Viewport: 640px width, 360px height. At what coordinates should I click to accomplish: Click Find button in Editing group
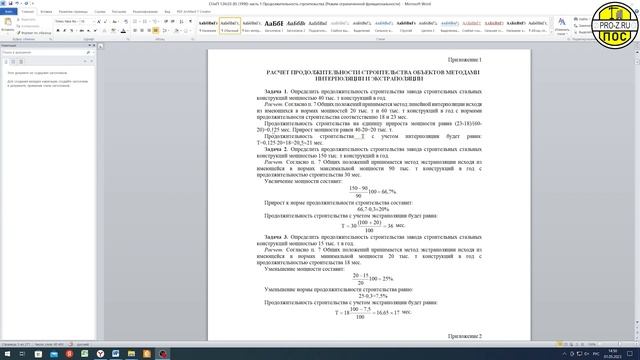[x=582, y=19]
